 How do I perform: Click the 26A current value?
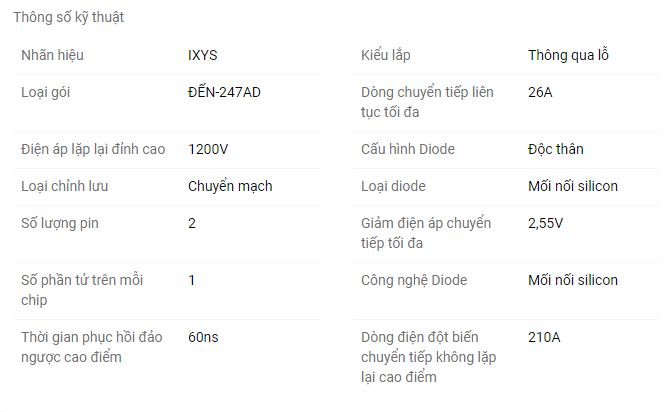[540, 92]
